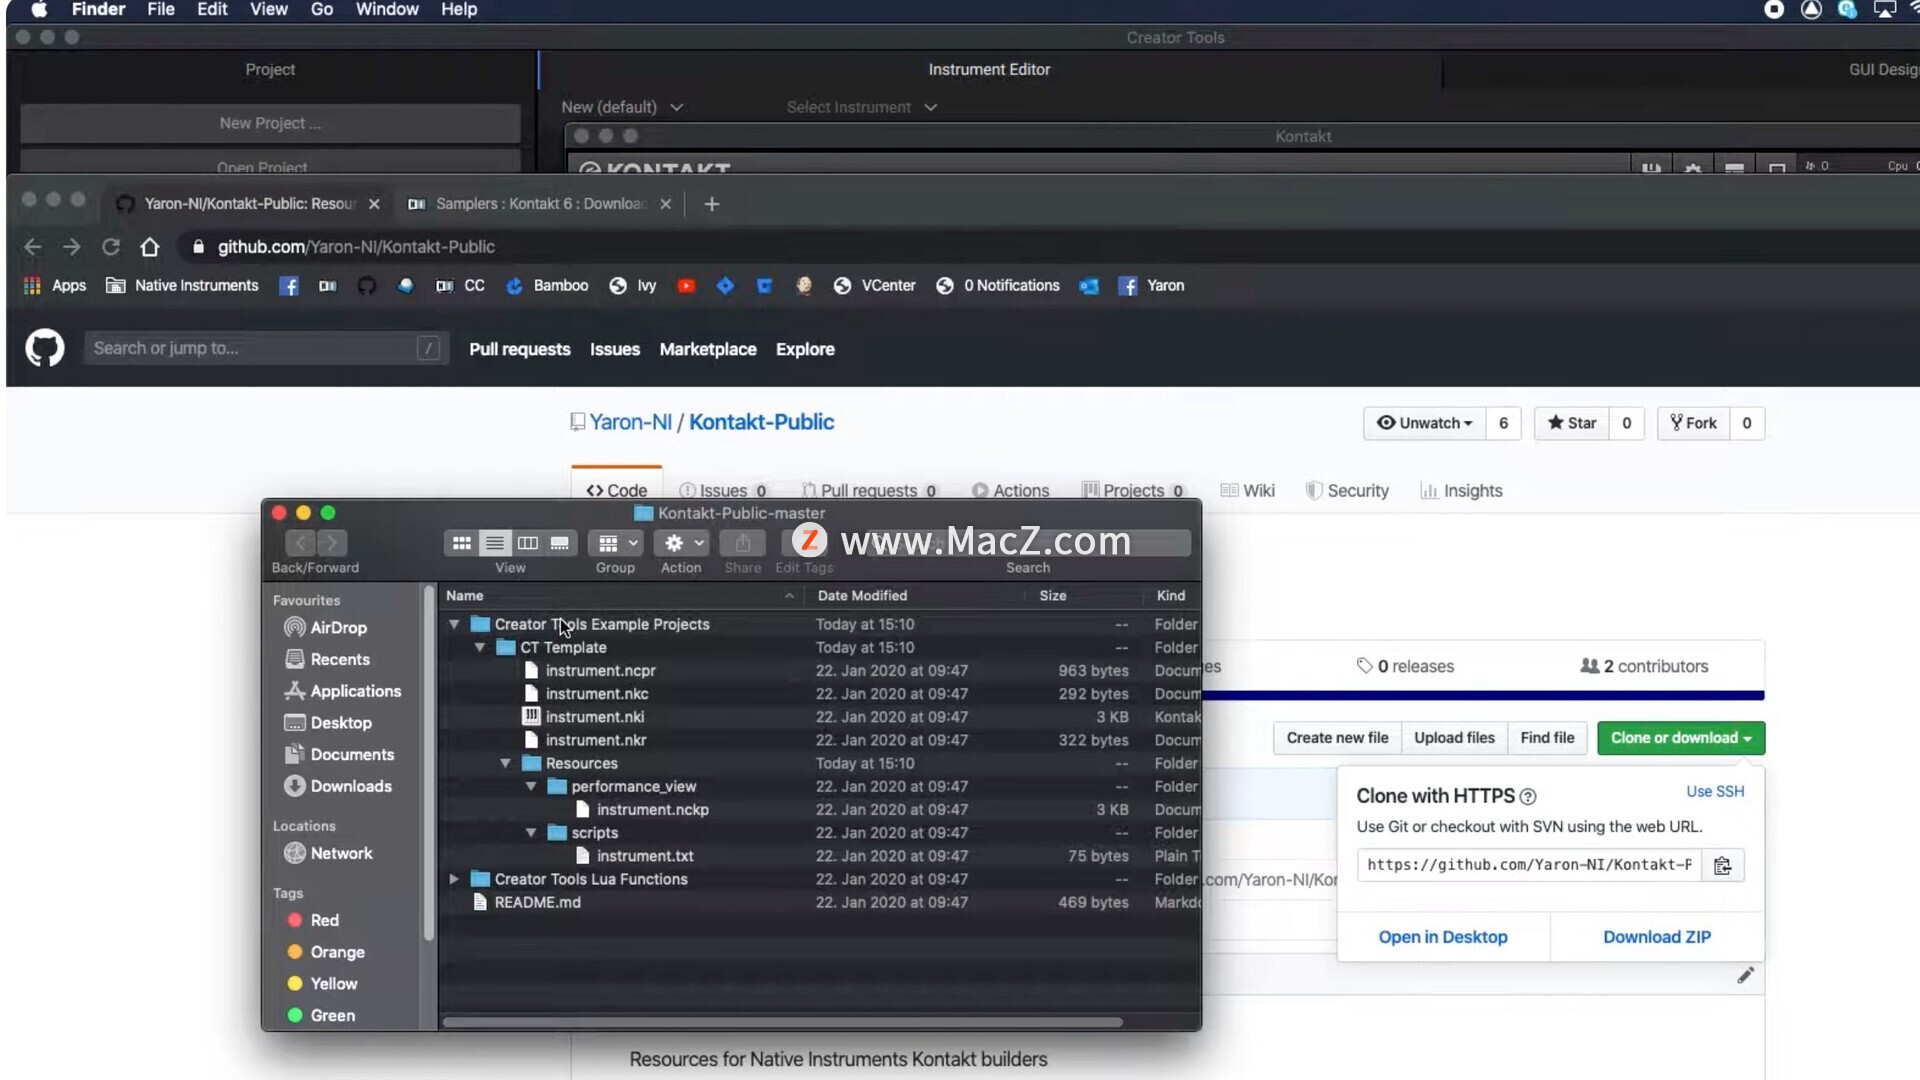Open the Unwatch dropdown

[x=1425, y=423]
